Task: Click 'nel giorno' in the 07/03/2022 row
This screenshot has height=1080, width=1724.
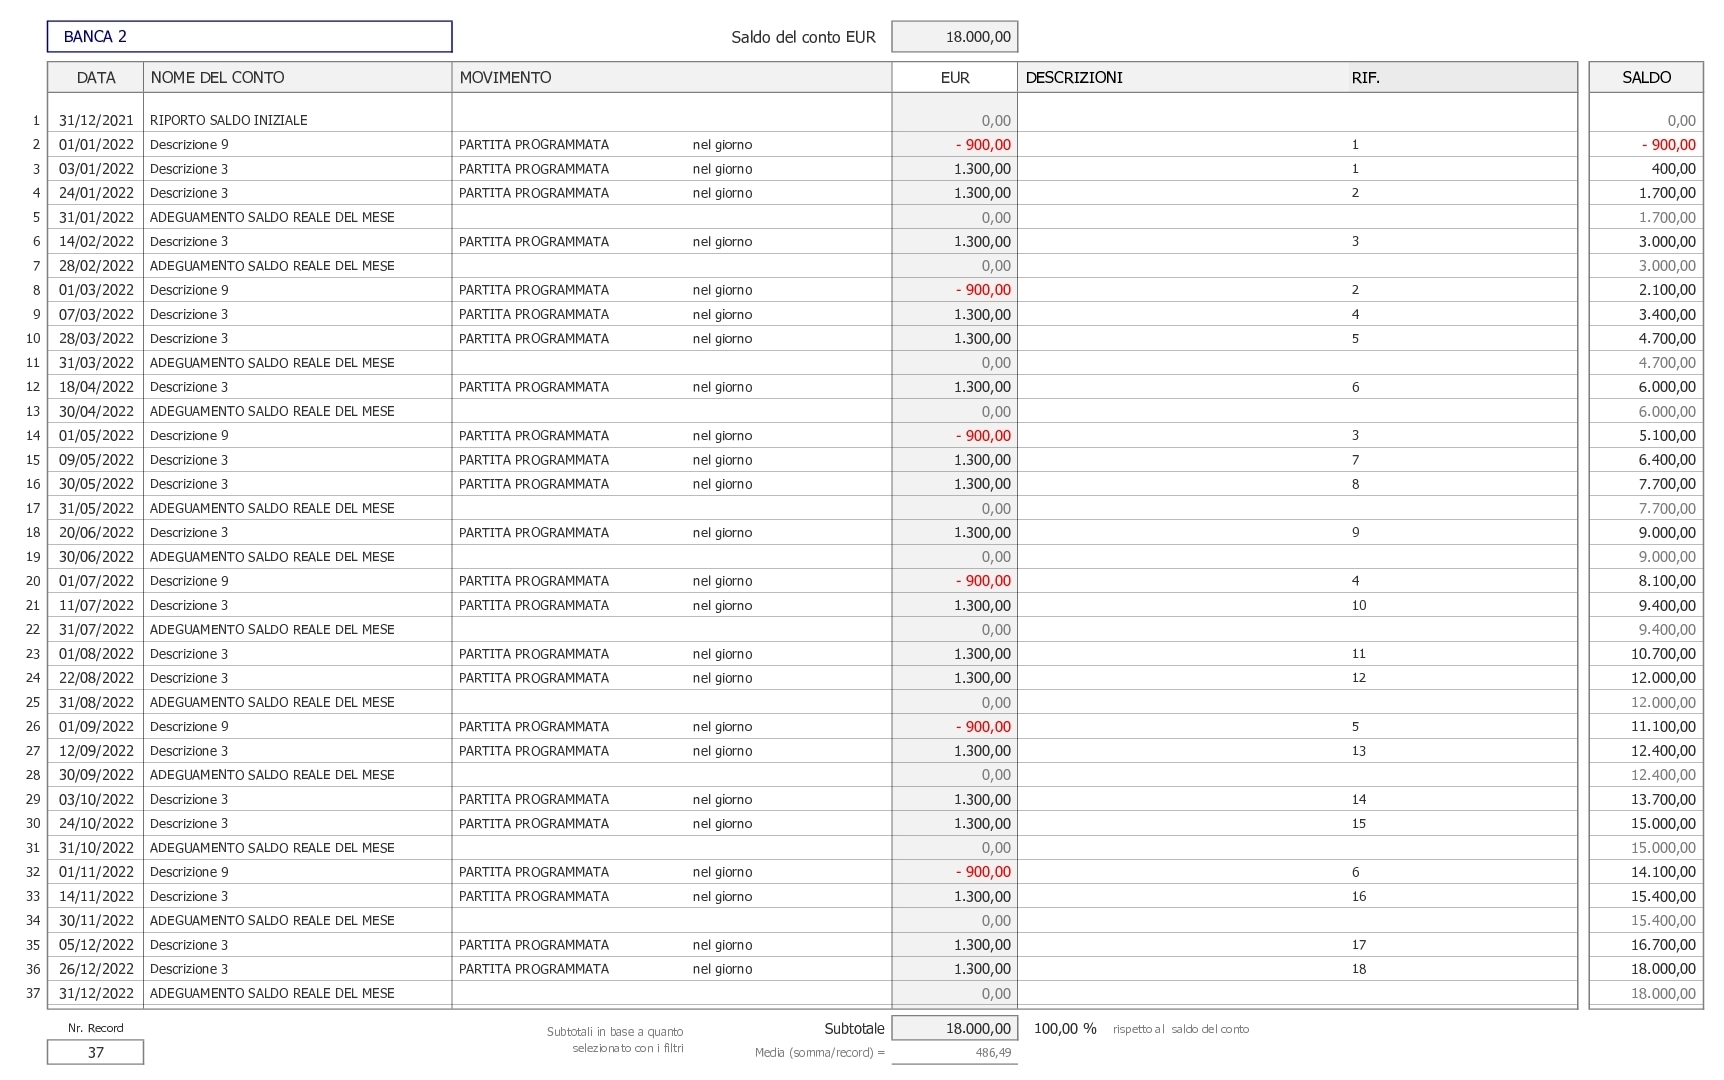Action: point(722,314)
